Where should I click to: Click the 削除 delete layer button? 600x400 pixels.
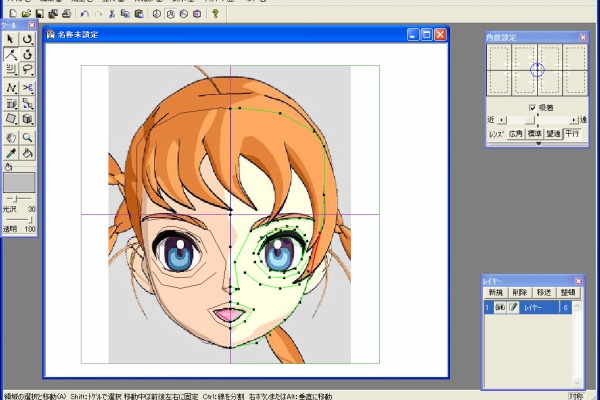pos(519,293)
